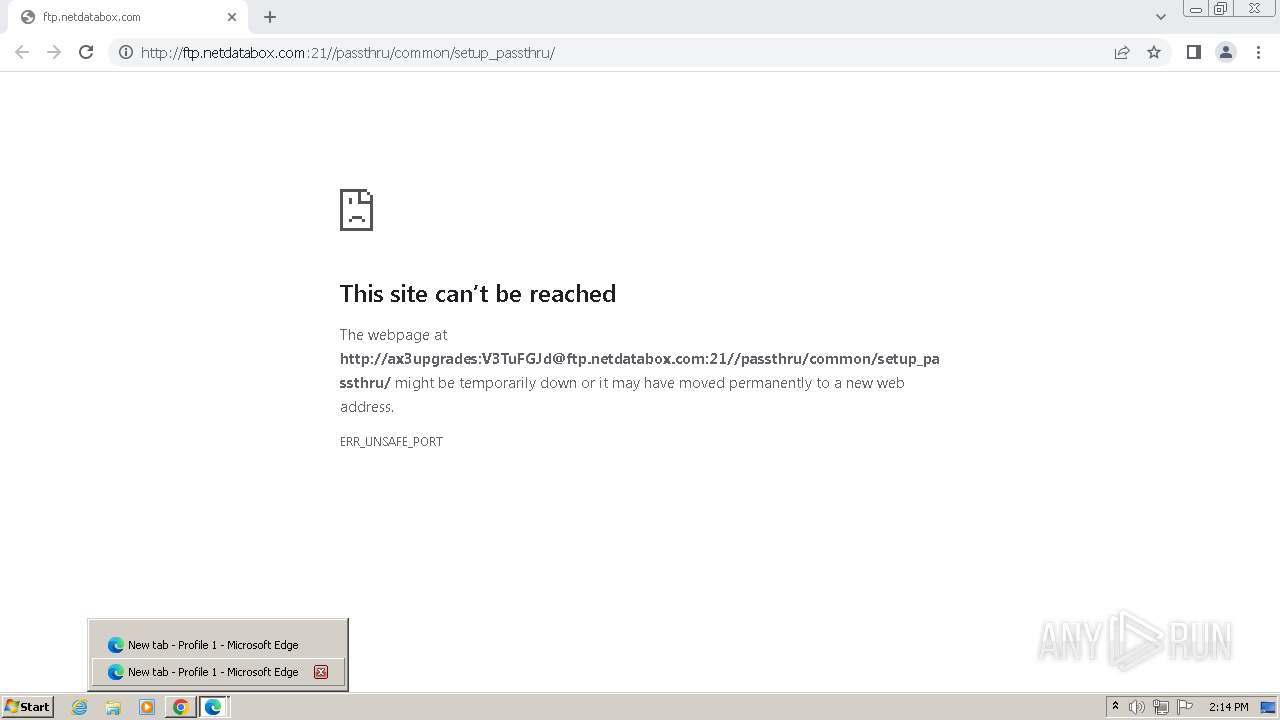The width and height of the screenshot is (1280, 720).
Task: Reload the page with the refresh icon
Action: coord(86,52)
